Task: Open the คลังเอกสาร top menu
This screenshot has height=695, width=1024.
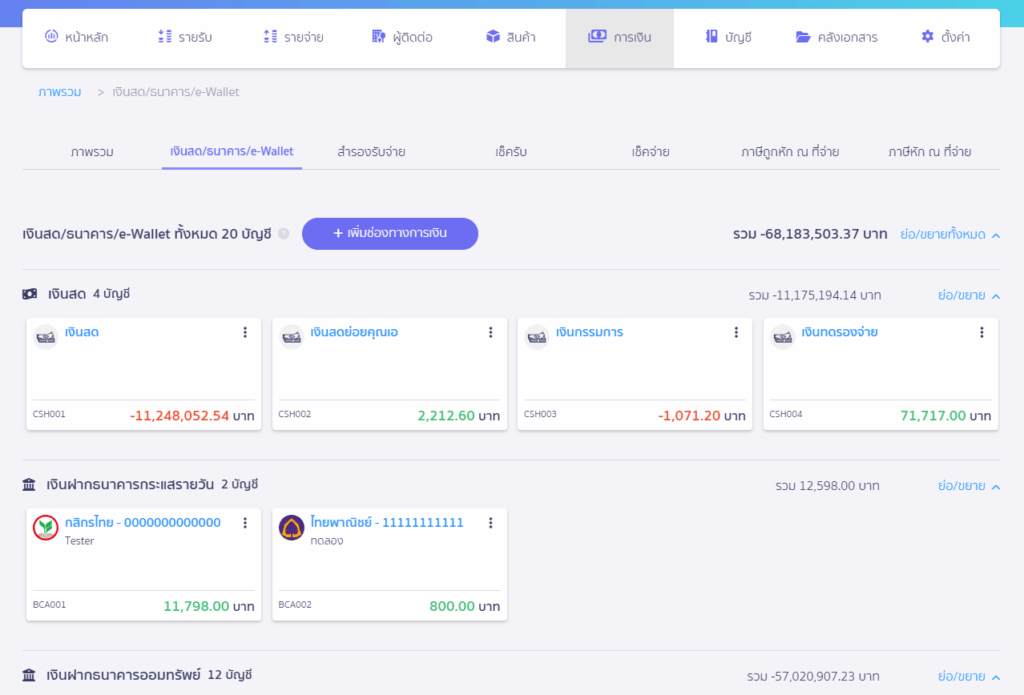Action: point(837,37)
